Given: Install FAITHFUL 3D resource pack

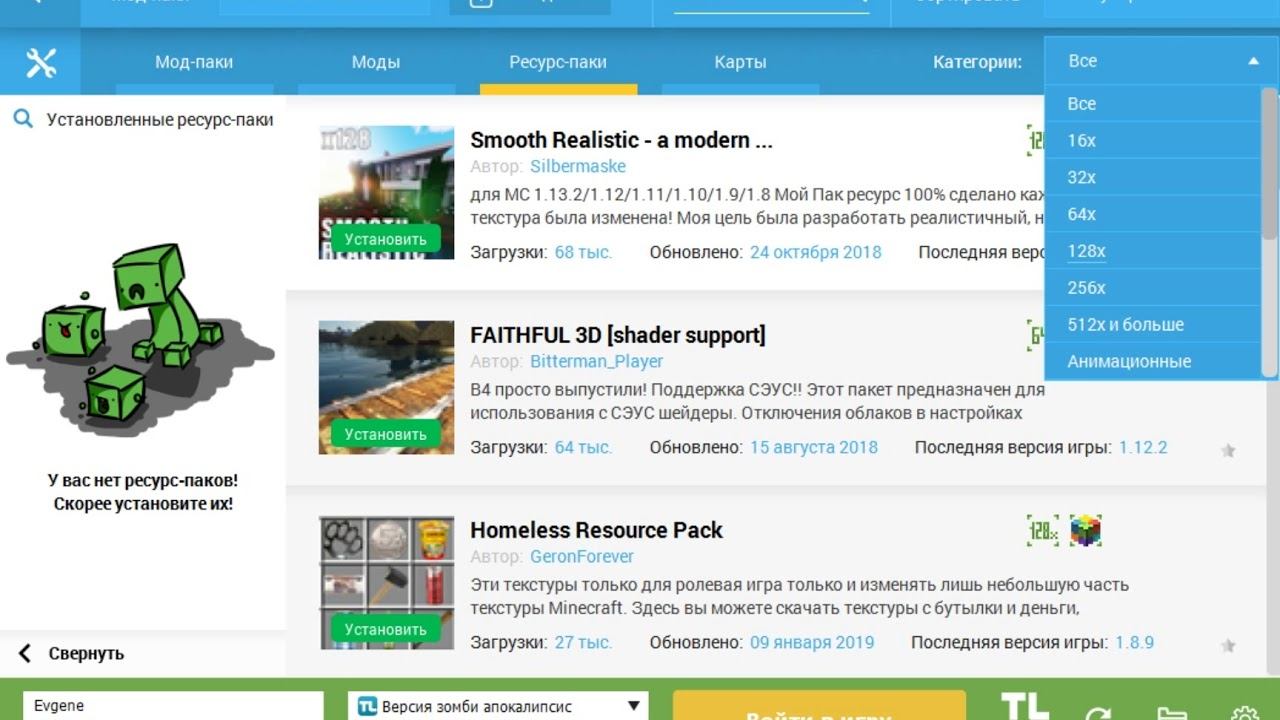Looking at the screenshot, I should (386, 434).
